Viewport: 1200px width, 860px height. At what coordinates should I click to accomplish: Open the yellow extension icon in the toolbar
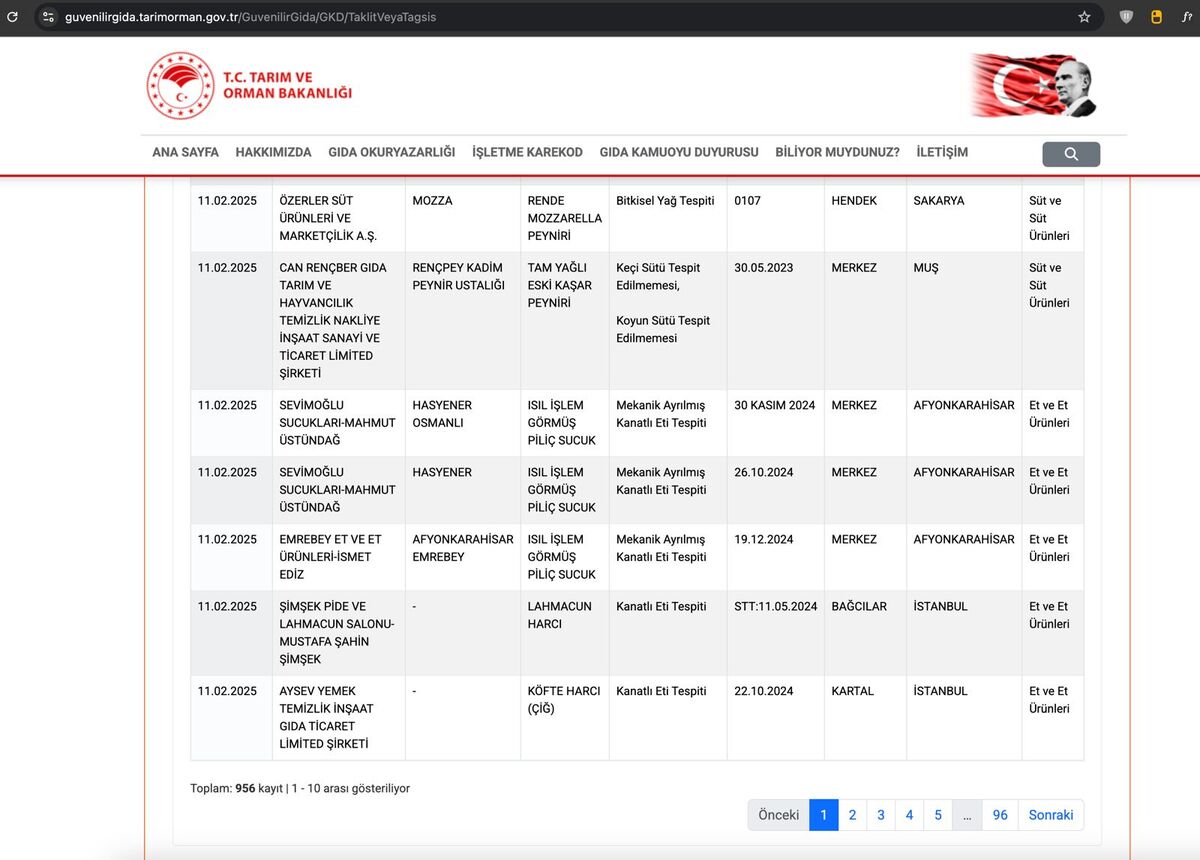(1156, 17)
